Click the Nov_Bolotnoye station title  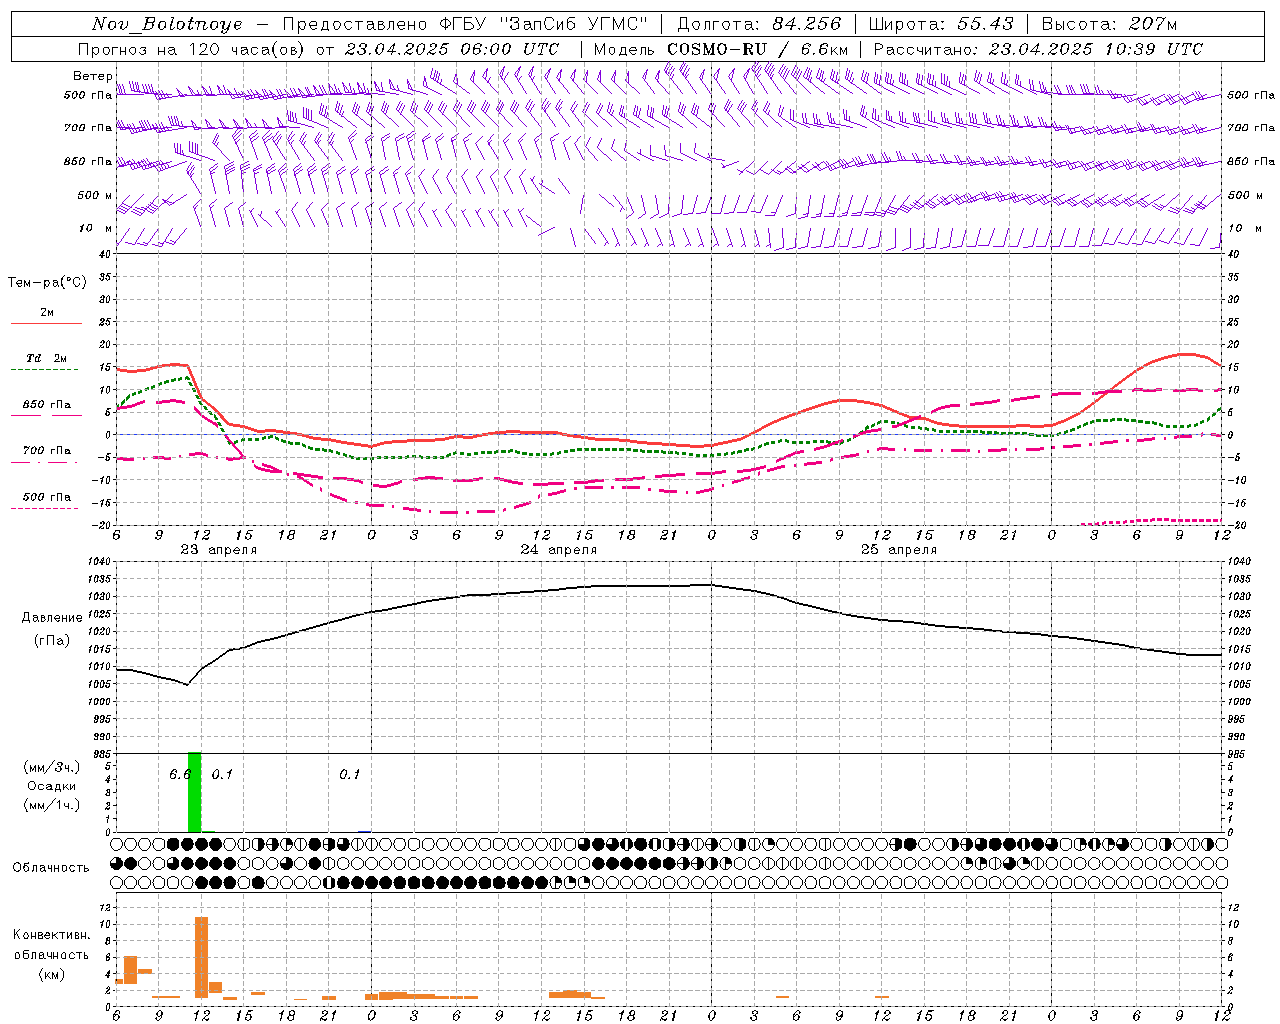pos(167,24)
